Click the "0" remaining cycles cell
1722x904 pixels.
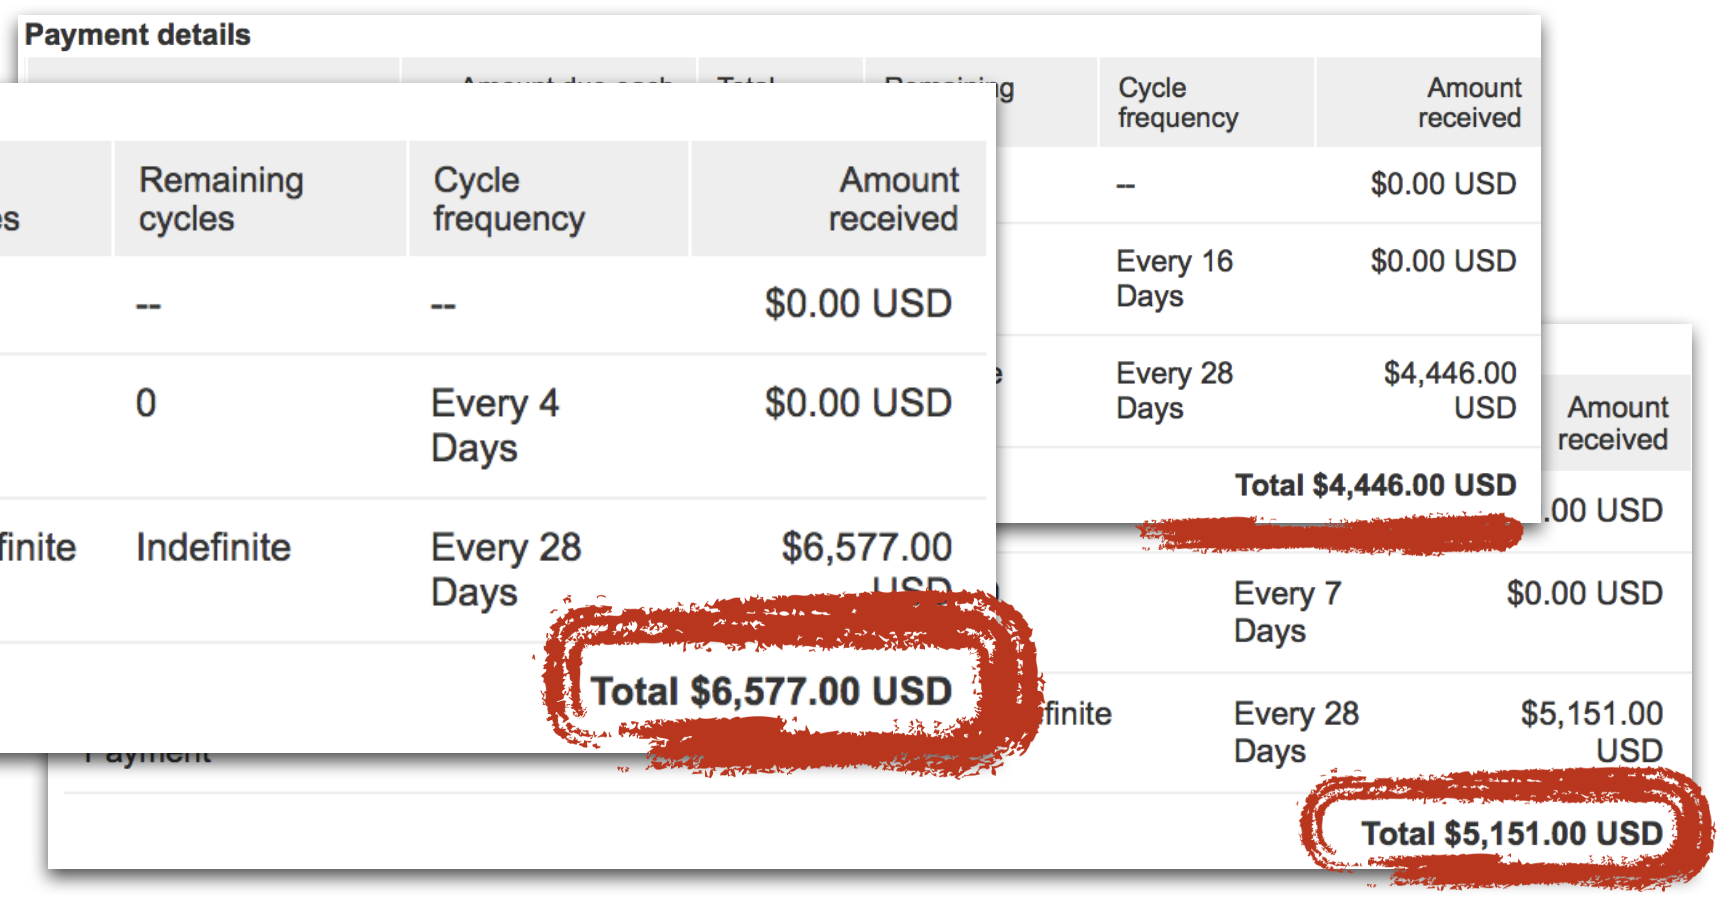(x=146, y=403)
